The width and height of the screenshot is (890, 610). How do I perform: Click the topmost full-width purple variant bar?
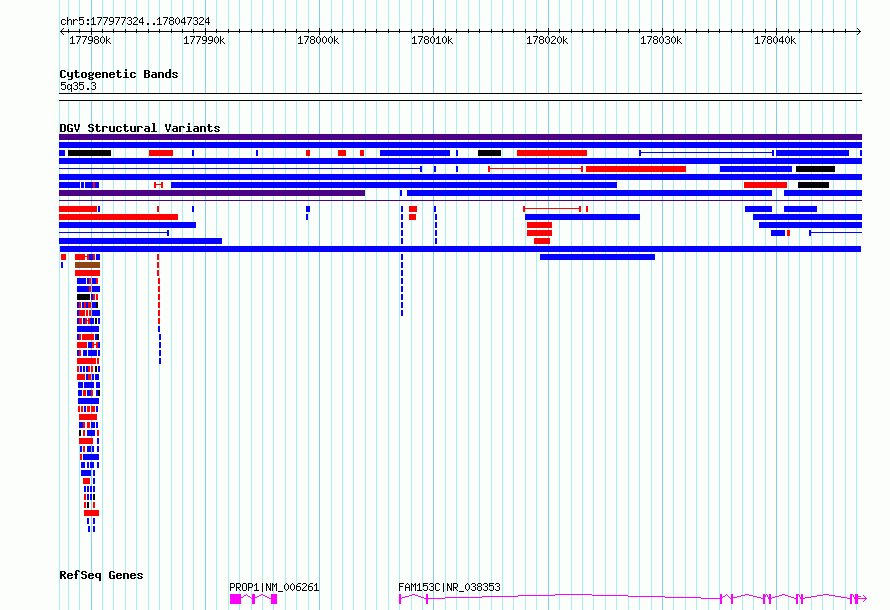(x=460, y=137)
